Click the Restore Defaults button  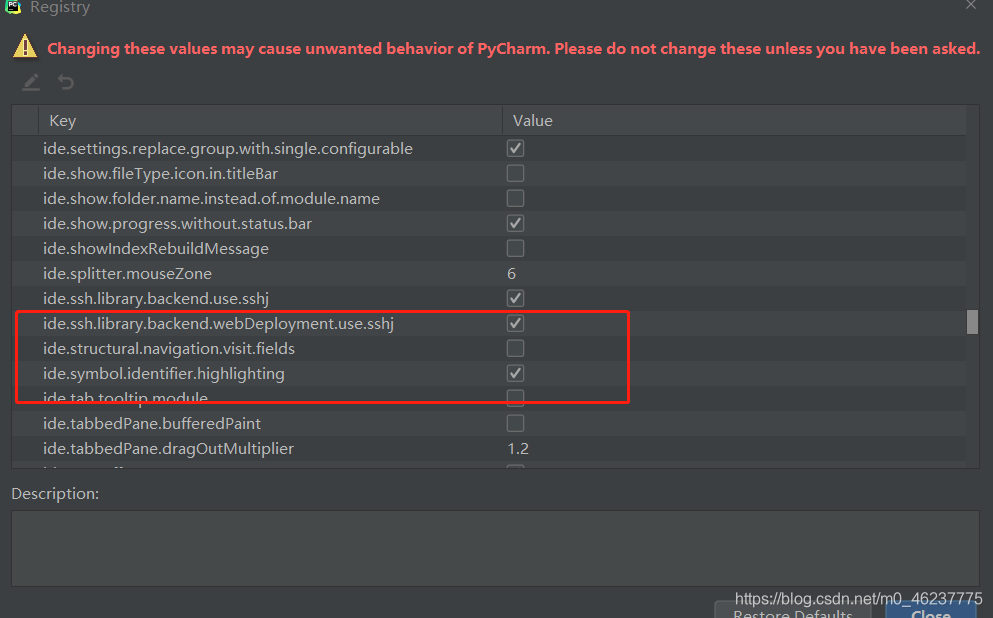[794, 612]
